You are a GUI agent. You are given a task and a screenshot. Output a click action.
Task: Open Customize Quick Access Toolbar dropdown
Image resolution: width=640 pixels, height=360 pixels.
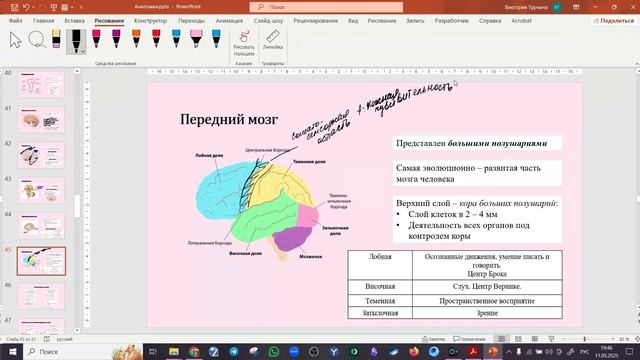pyautogui.click(x=81, y=7)
